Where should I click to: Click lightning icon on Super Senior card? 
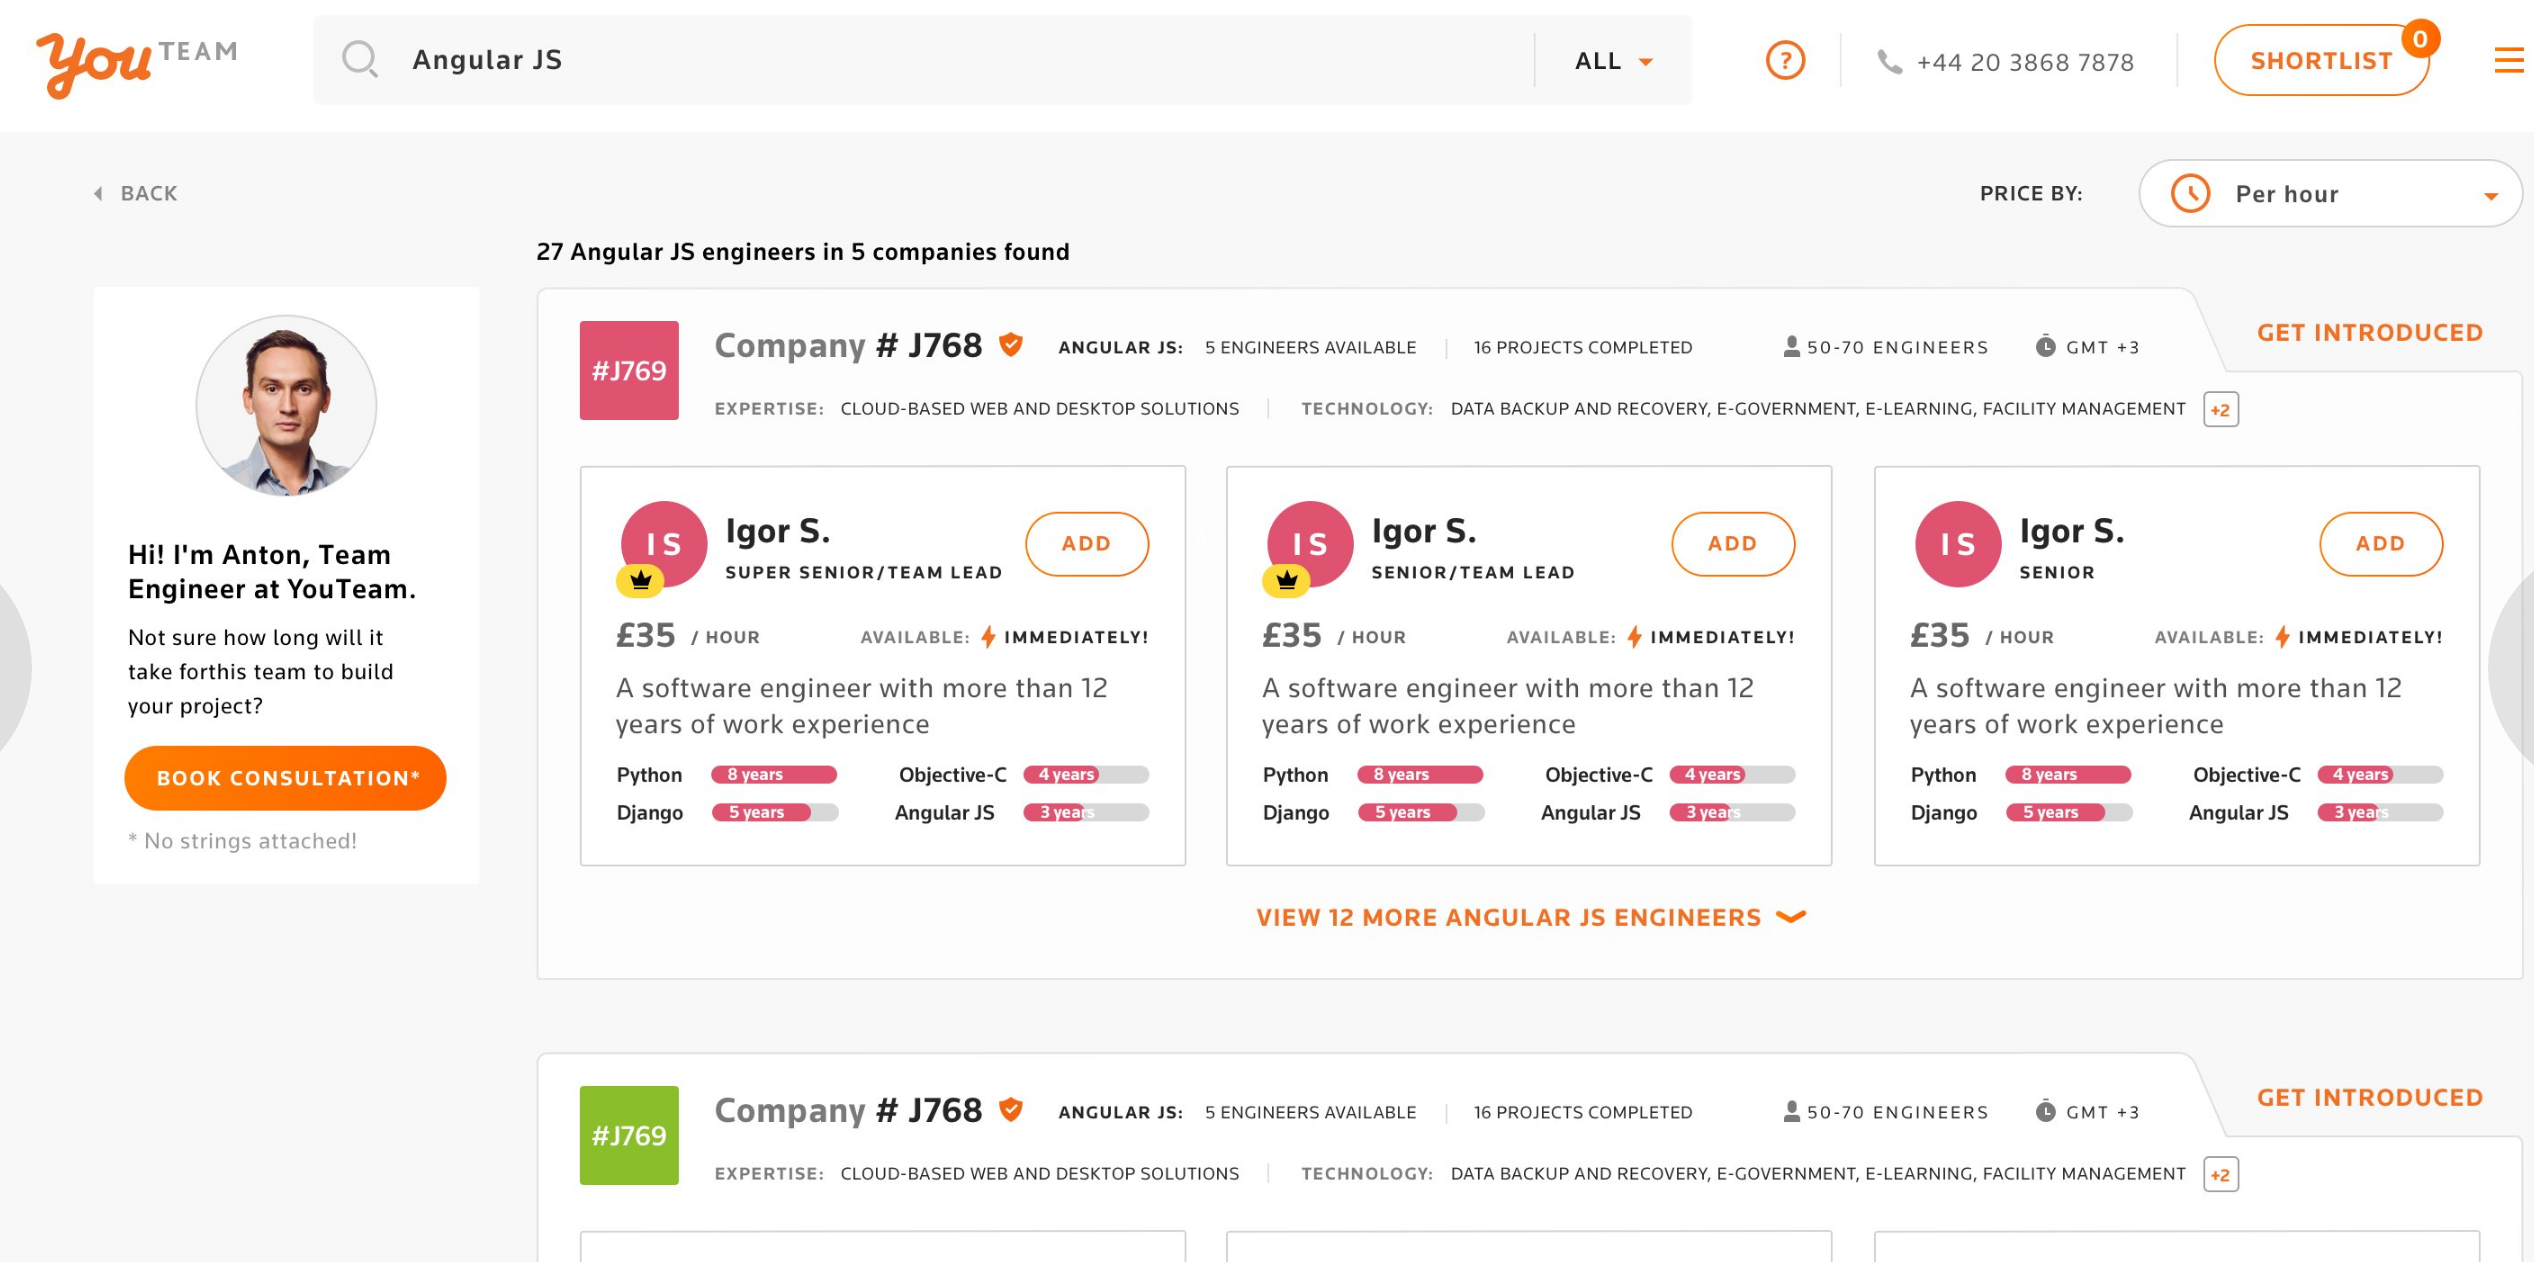click(x=988, y=637)
